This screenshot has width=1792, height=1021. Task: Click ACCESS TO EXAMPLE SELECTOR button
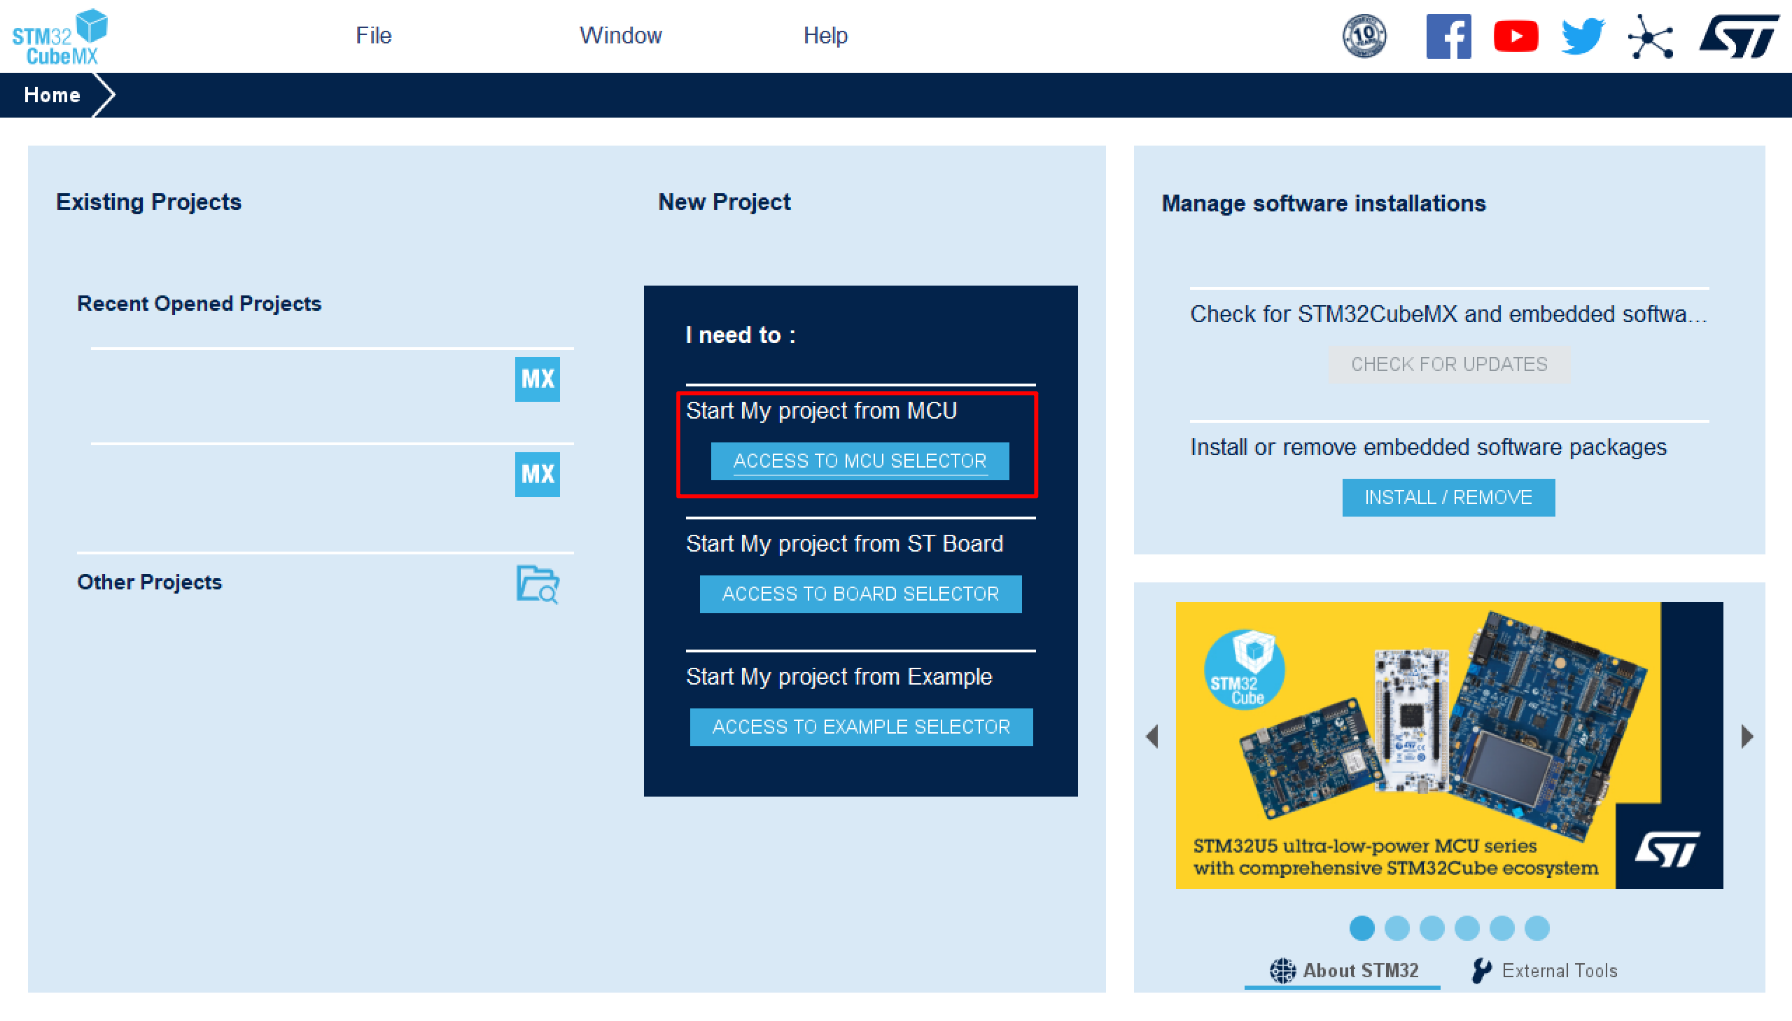(x=861, y=727)
